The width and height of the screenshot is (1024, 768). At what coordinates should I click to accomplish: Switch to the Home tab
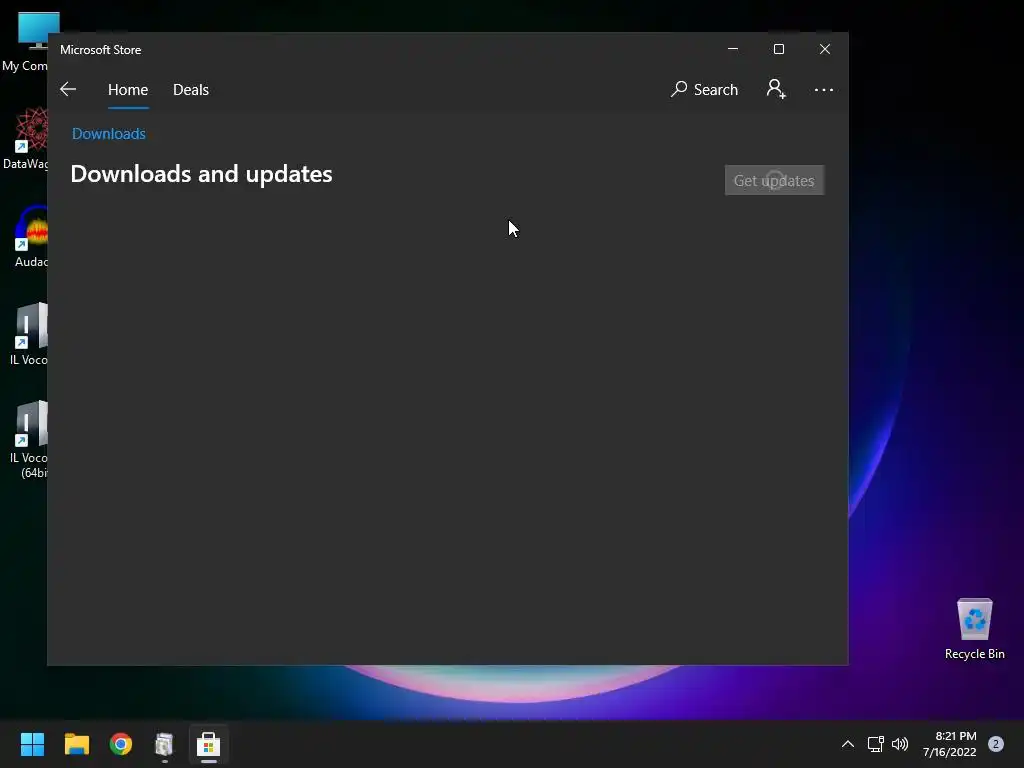pyautogui.click(x=128, y=89)
